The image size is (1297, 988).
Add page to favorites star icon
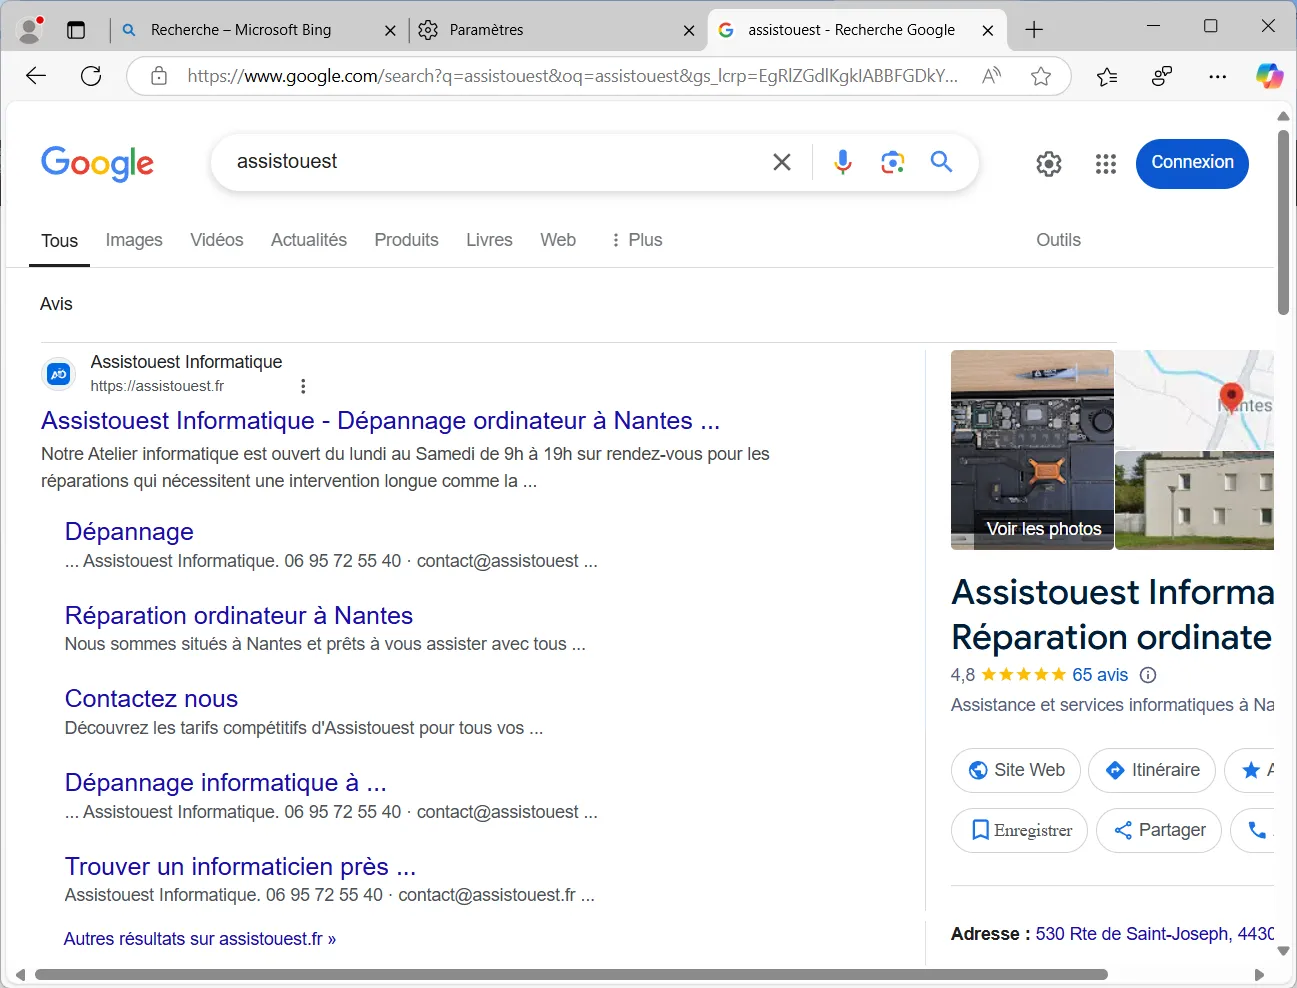(x=1041, y=76)
